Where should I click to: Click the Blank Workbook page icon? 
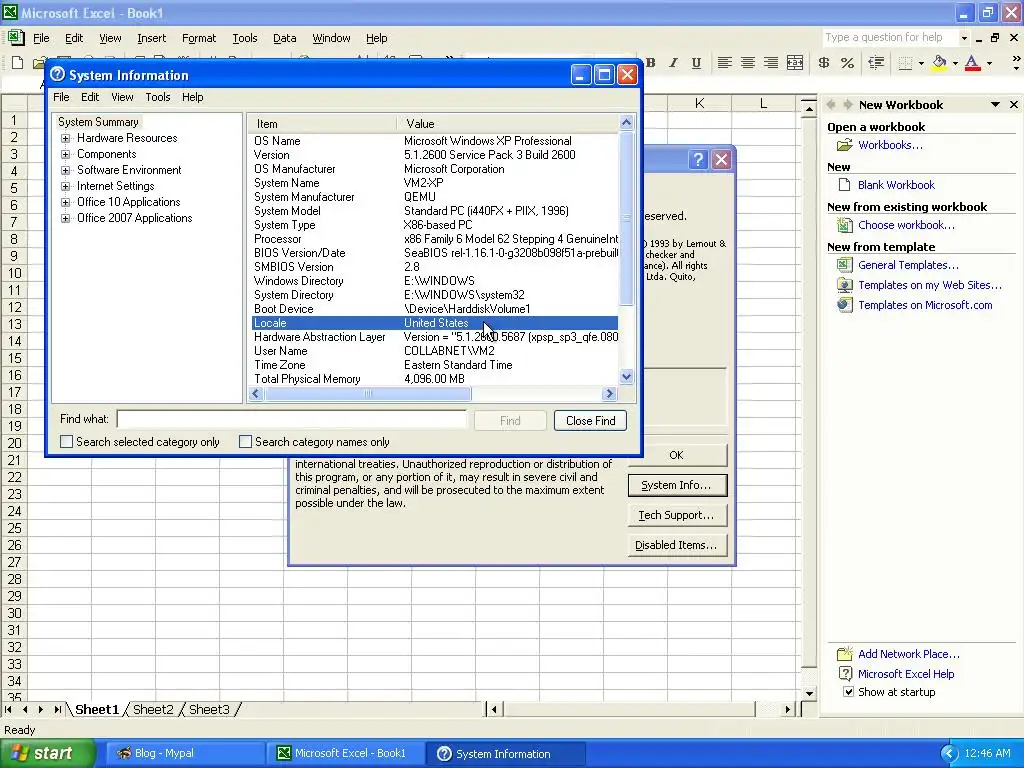pos(844,185)
